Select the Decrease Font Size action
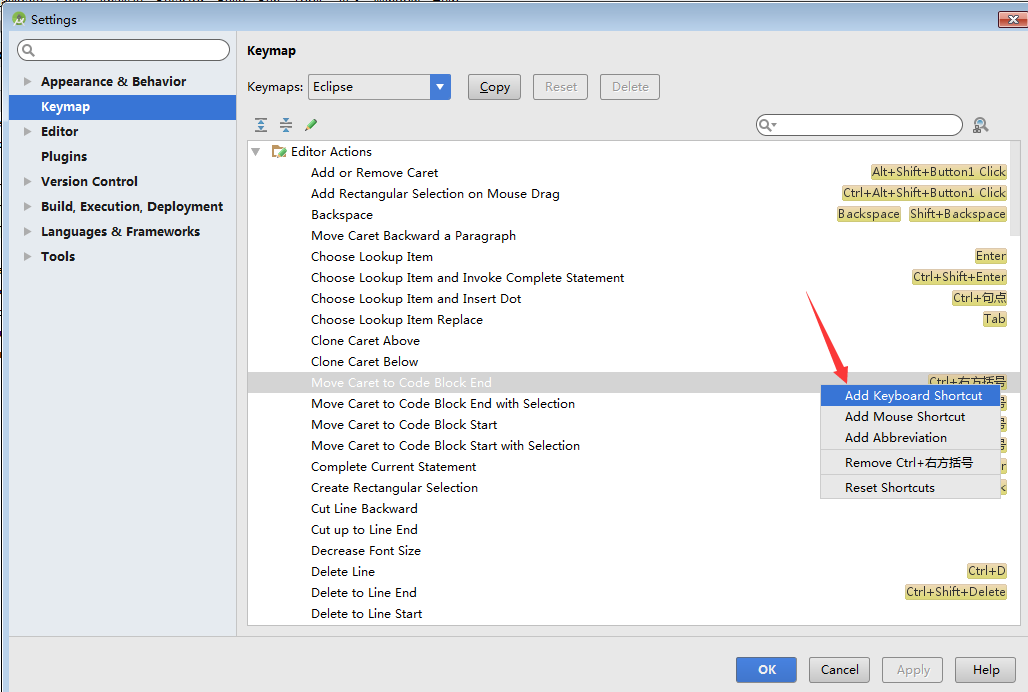 [366, 550]
